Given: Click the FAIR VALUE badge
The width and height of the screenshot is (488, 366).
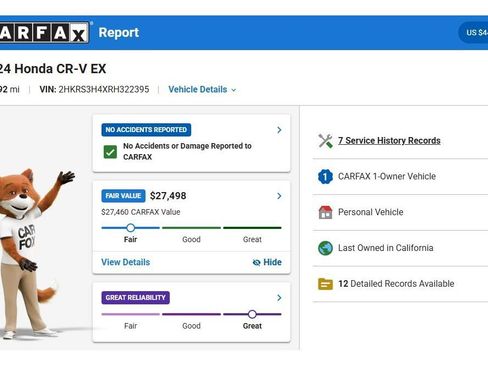Looking at the screenshot, I should (123, 196).
